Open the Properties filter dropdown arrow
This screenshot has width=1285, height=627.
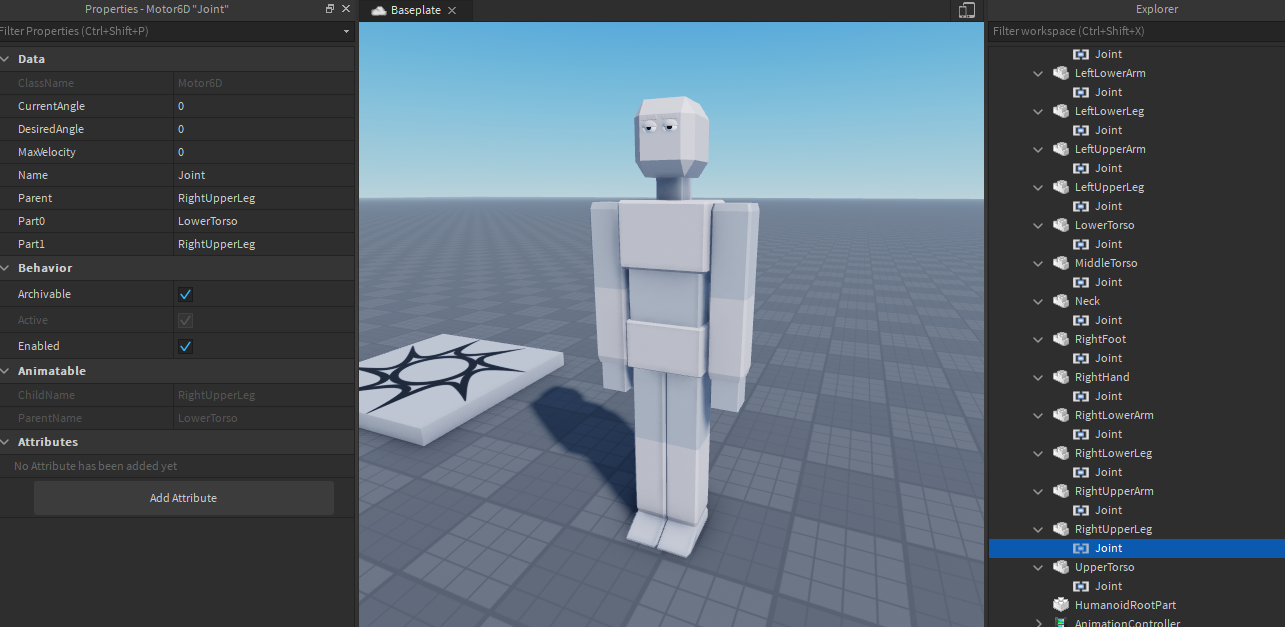(x=346, y=32)
